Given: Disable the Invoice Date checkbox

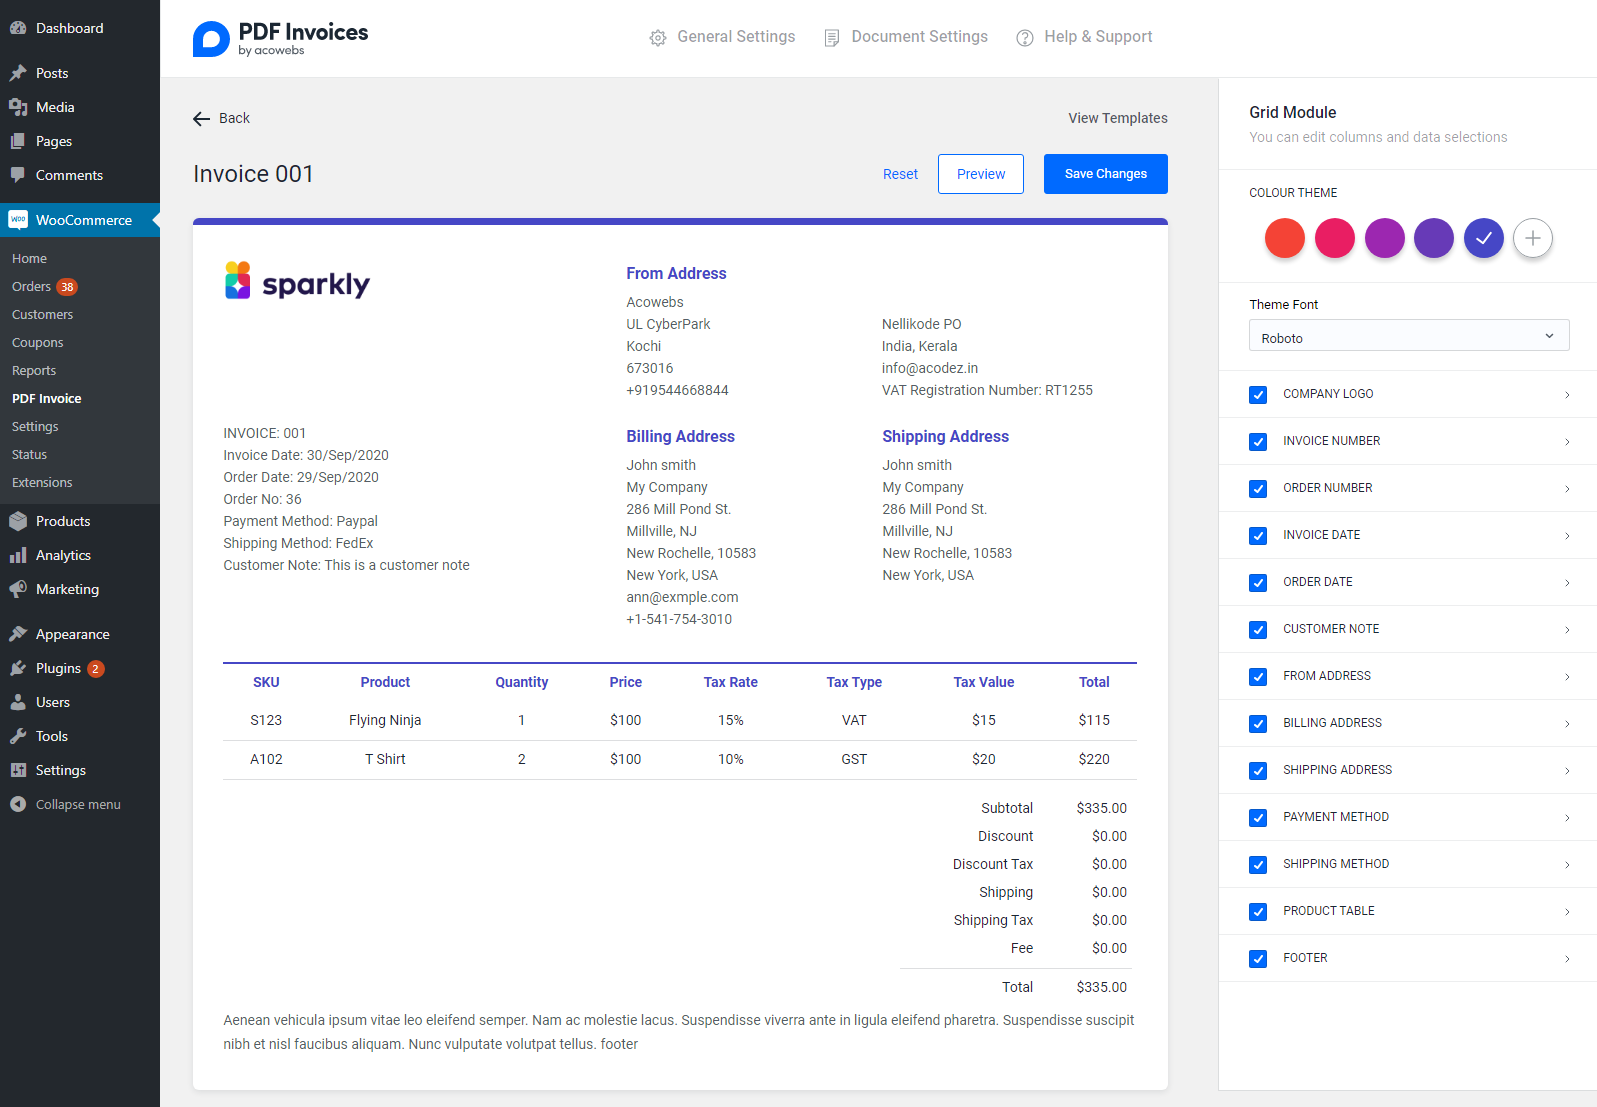Looking at the screenshot, I should tap(1258, 536).
